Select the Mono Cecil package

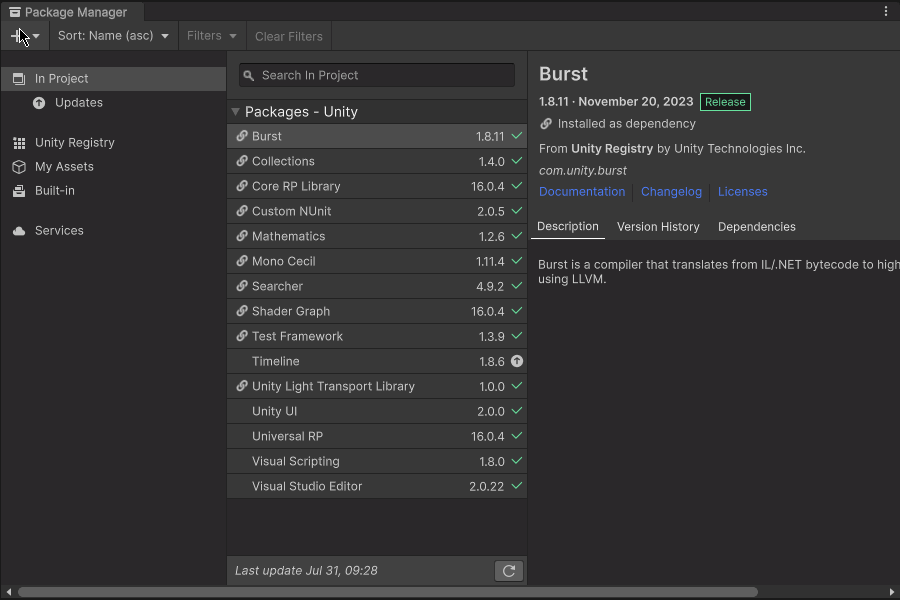coord(377,261)
